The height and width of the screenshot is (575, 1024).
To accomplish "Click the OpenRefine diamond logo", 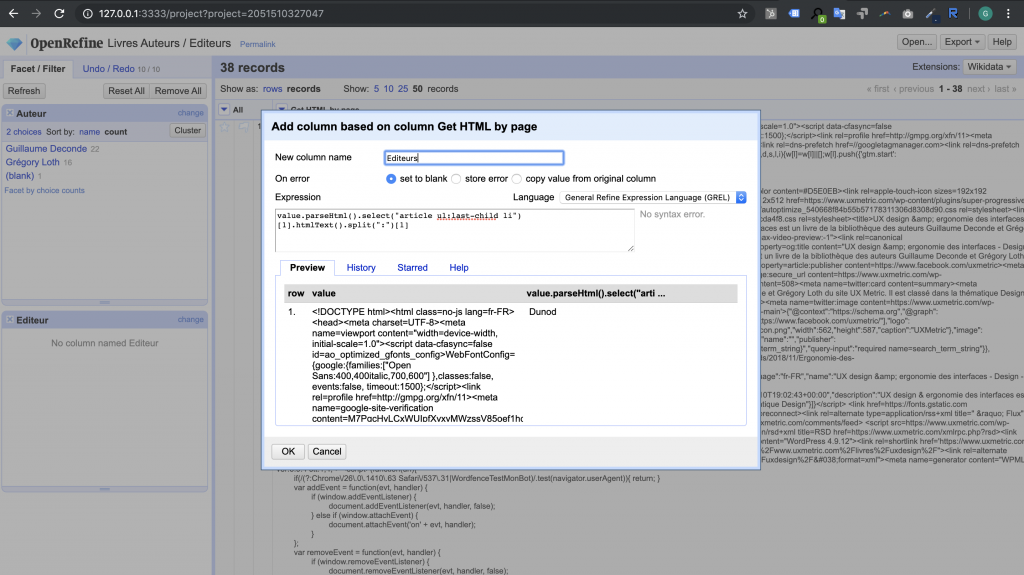I will [14, 44].
